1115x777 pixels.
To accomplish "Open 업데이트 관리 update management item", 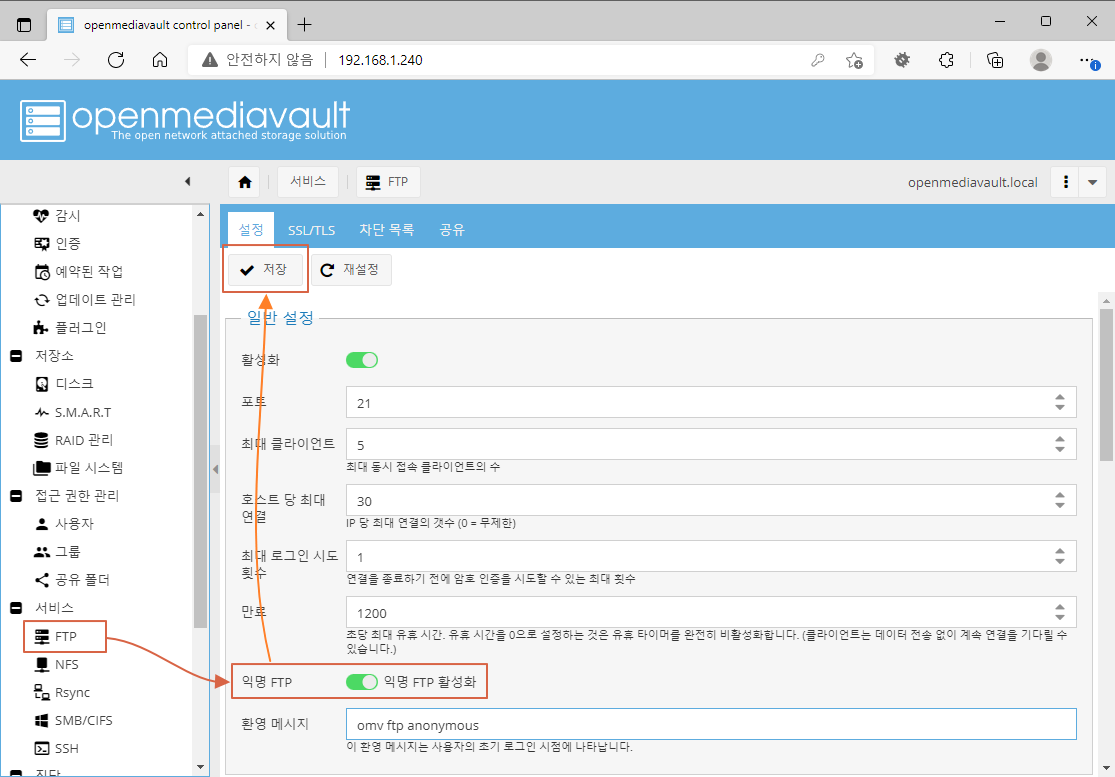I will [x=84, y=299].
